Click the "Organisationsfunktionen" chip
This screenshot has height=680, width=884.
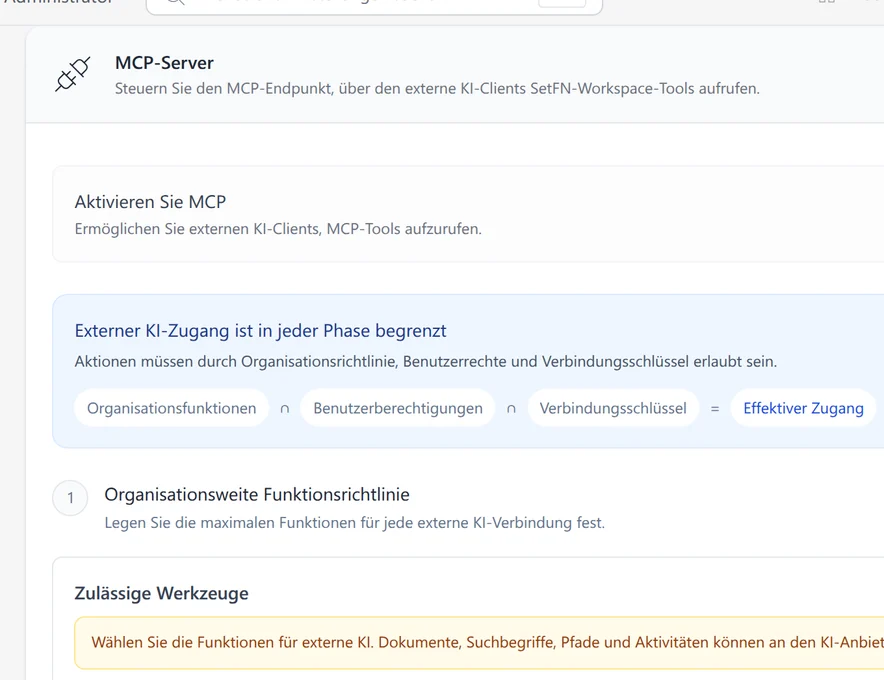click(x=171, y=408)
